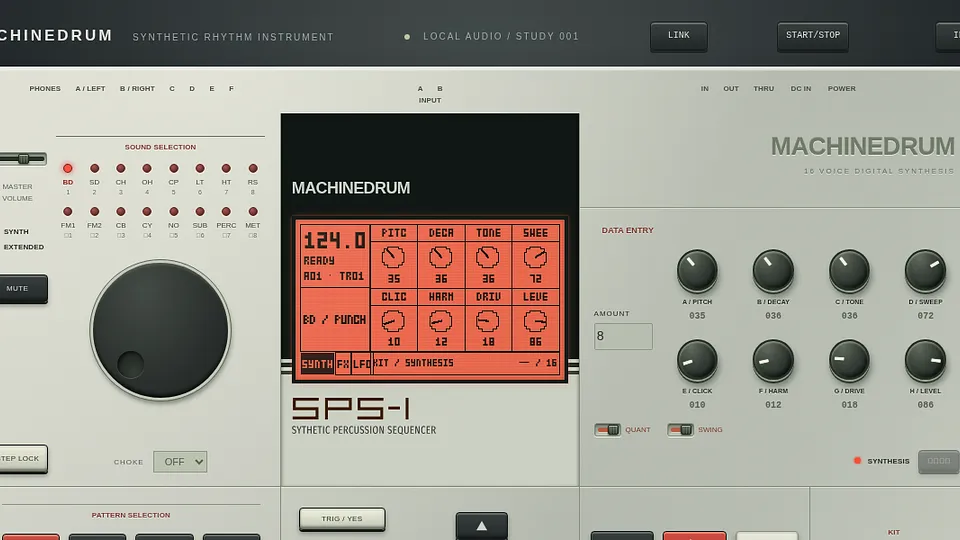Select the BD sound LED
Viewport: 960px width, 540px height.
click(x=67, y=168)
